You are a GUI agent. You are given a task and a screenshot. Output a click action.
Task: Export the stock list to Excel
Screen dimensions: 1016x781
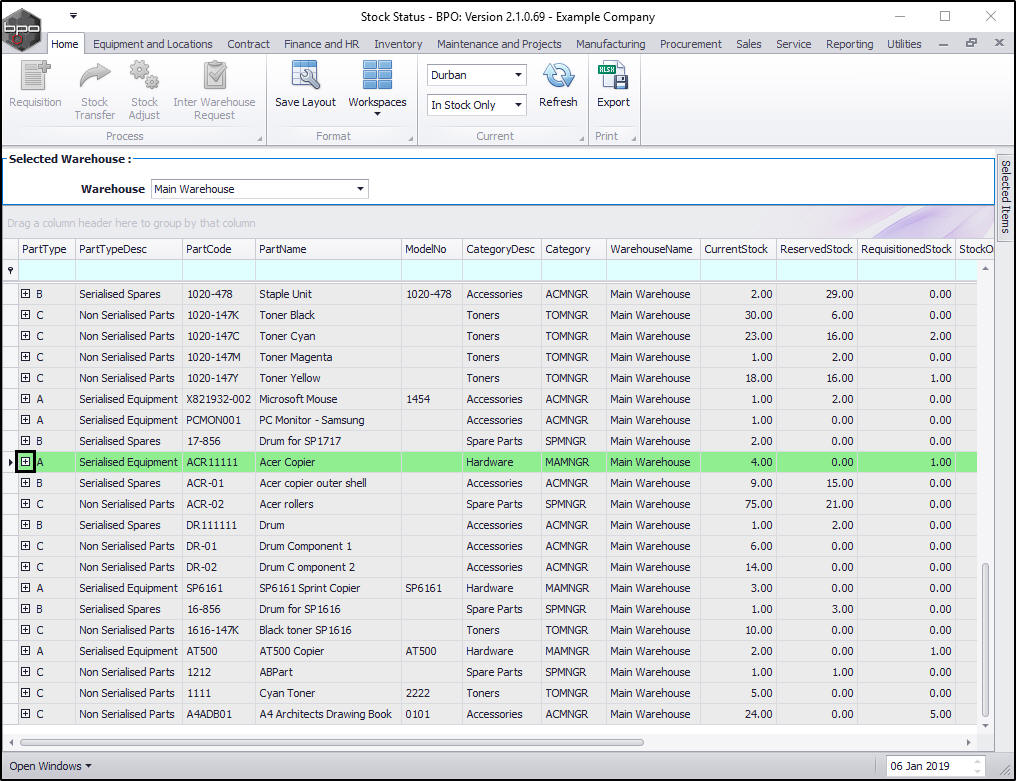(x=613, y=78)
